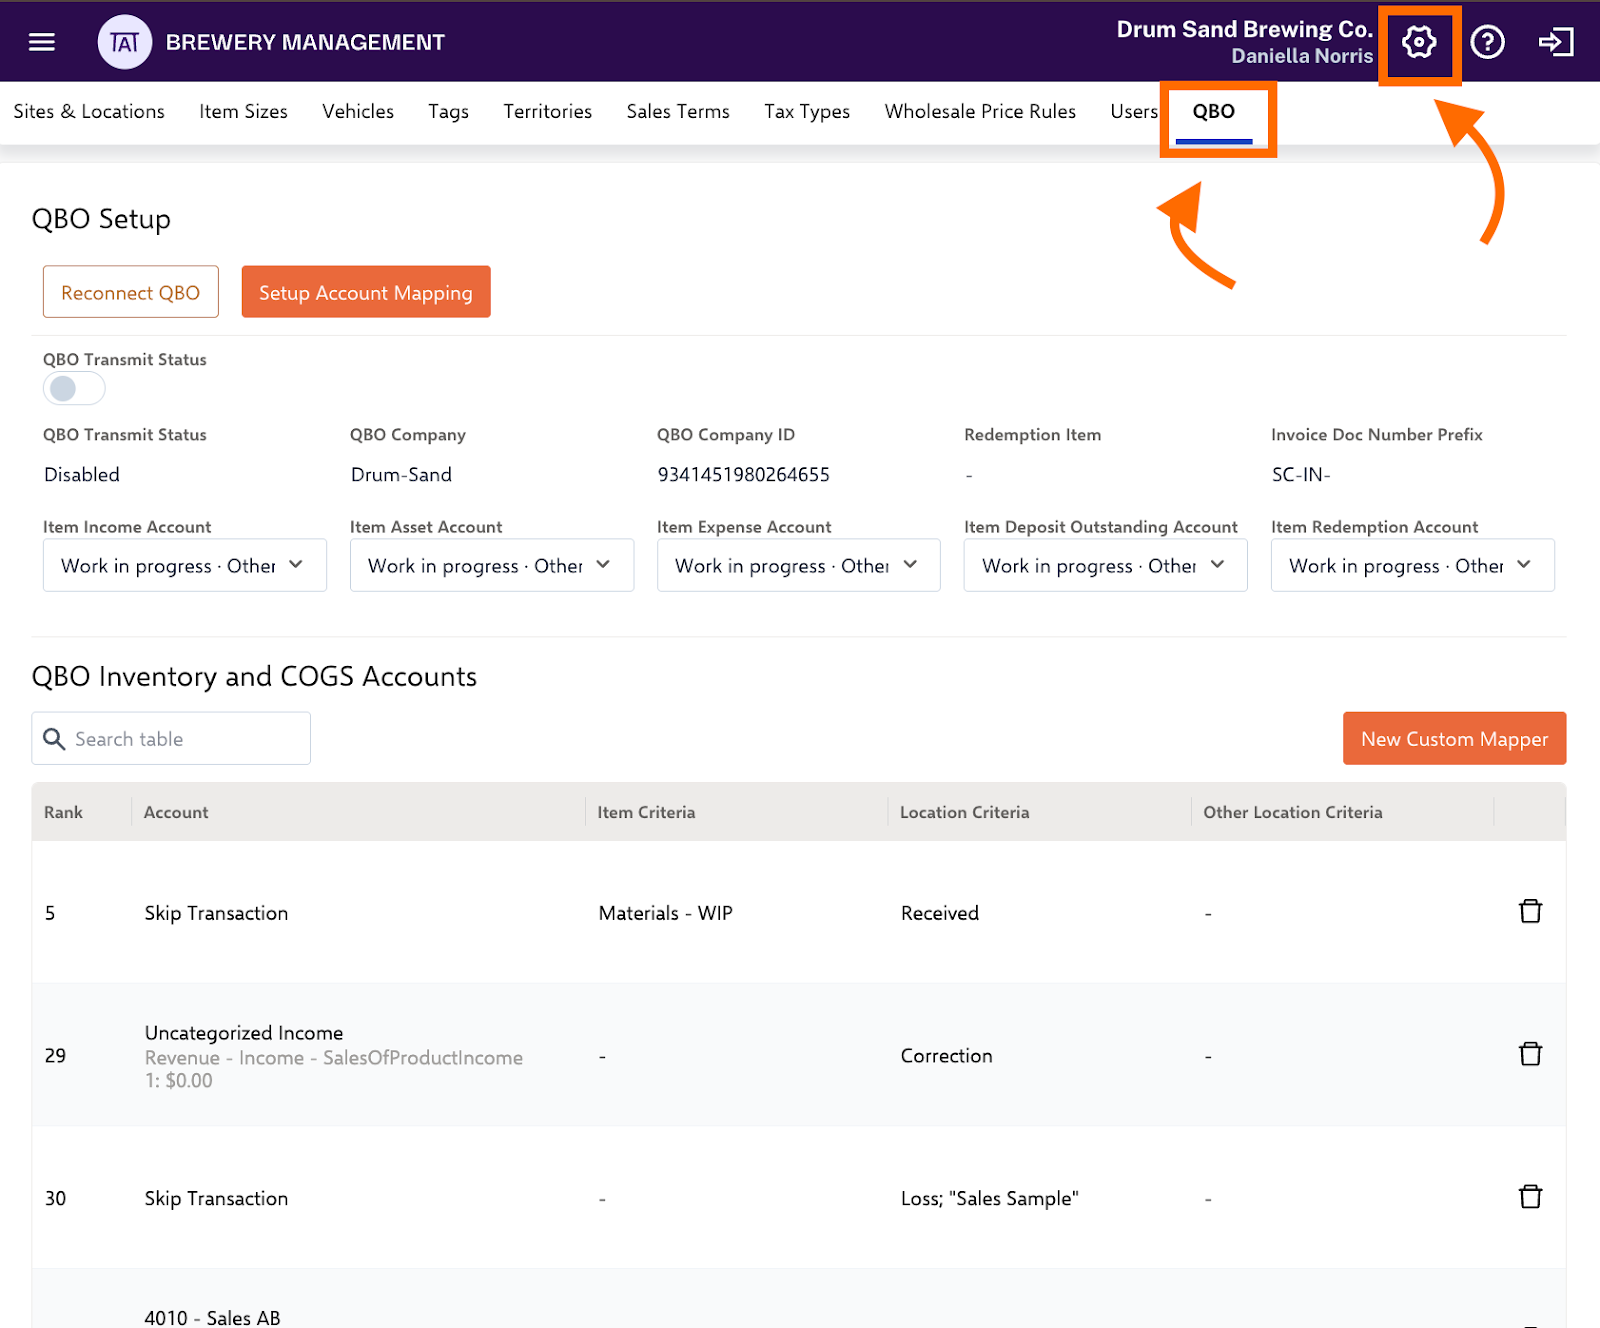Toggle the QBO Transmit Status switch
The height and width of the screenshot is (1328, 1600).
click(74, 388)
